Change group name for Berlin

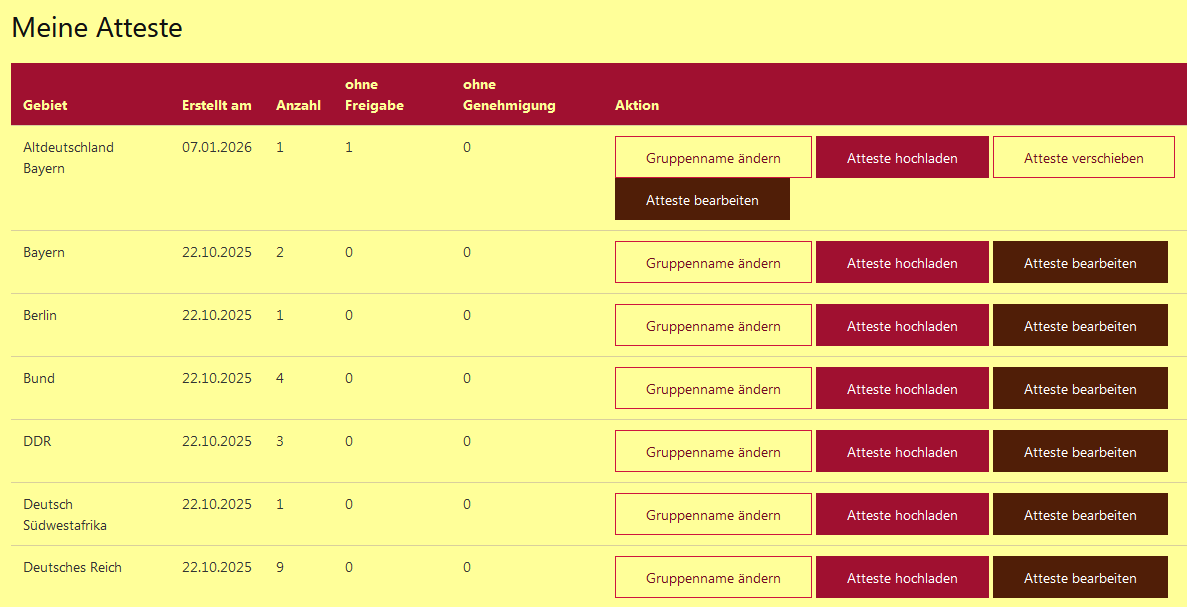[713, 326]
